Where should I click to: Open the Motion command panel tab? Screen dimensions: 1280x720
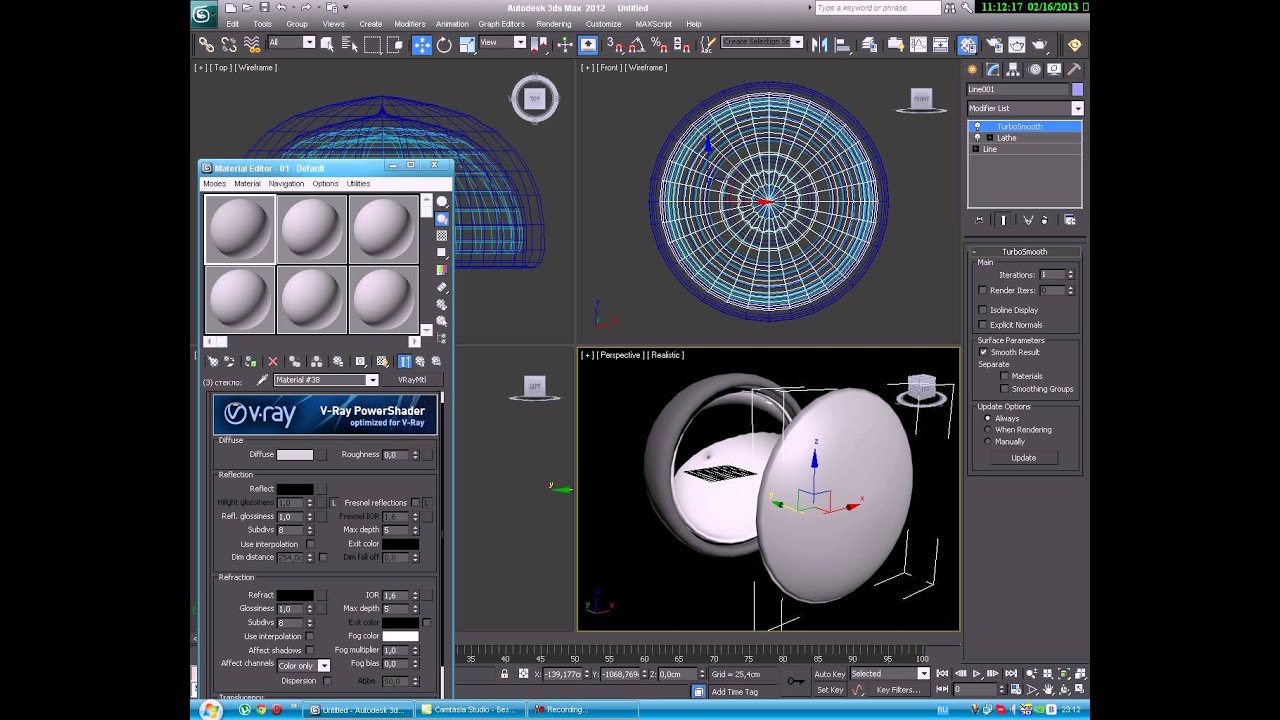(1034, 69)
